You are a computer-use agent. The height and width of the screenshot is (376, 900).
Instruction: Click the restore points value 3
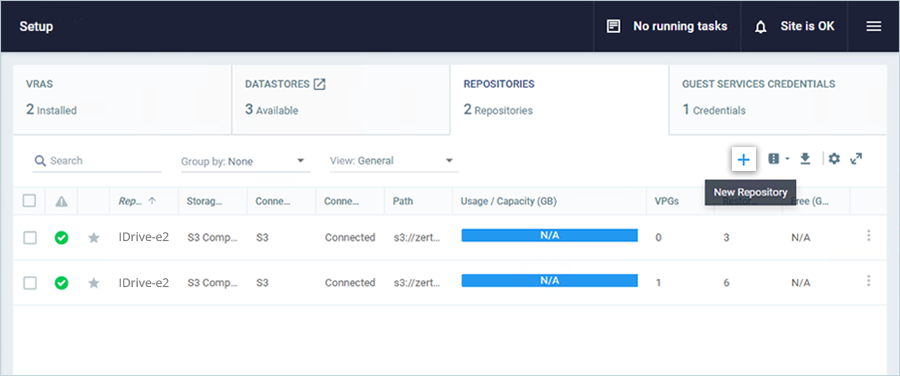pyautogui.click(x=726, y=237)
